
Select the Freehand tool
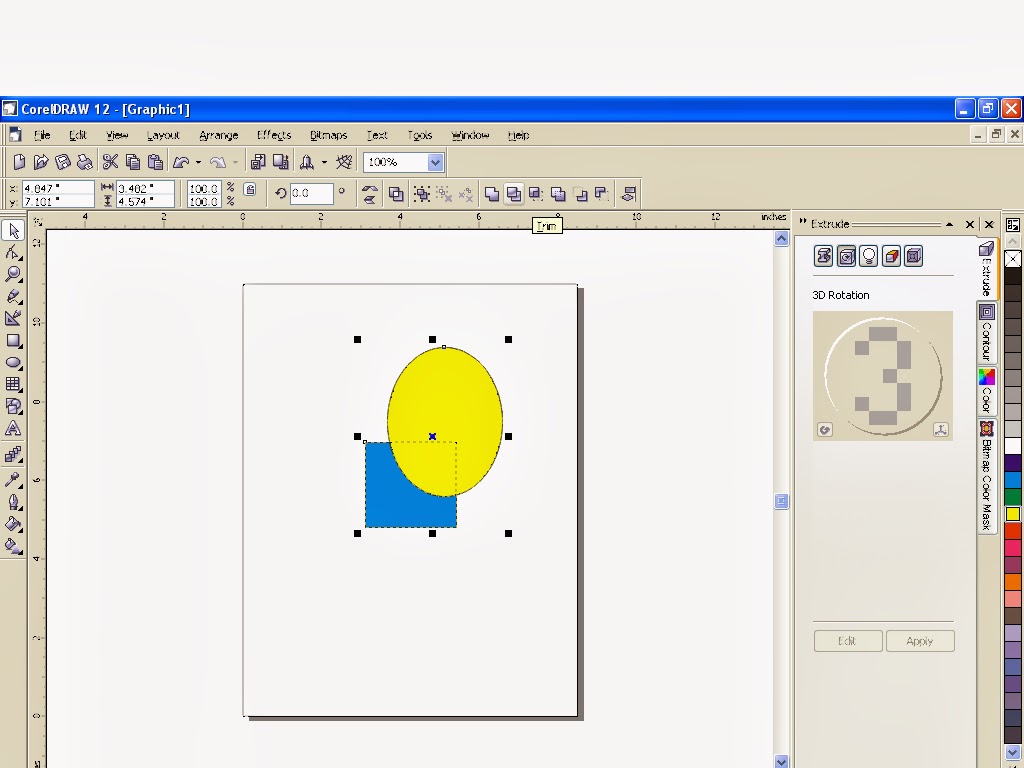(13, 296)
